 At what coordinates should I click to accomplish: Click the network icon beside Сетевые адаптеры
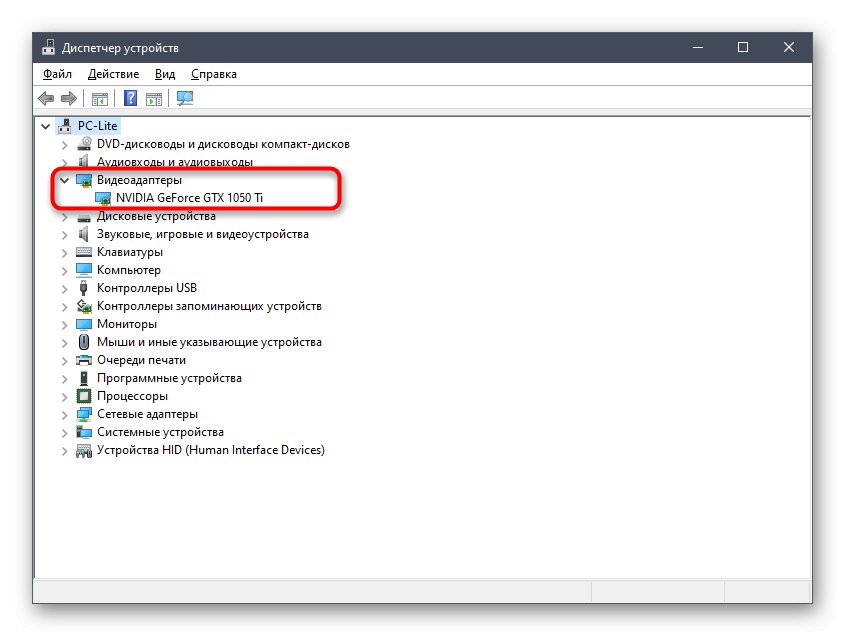coord(83,414)
